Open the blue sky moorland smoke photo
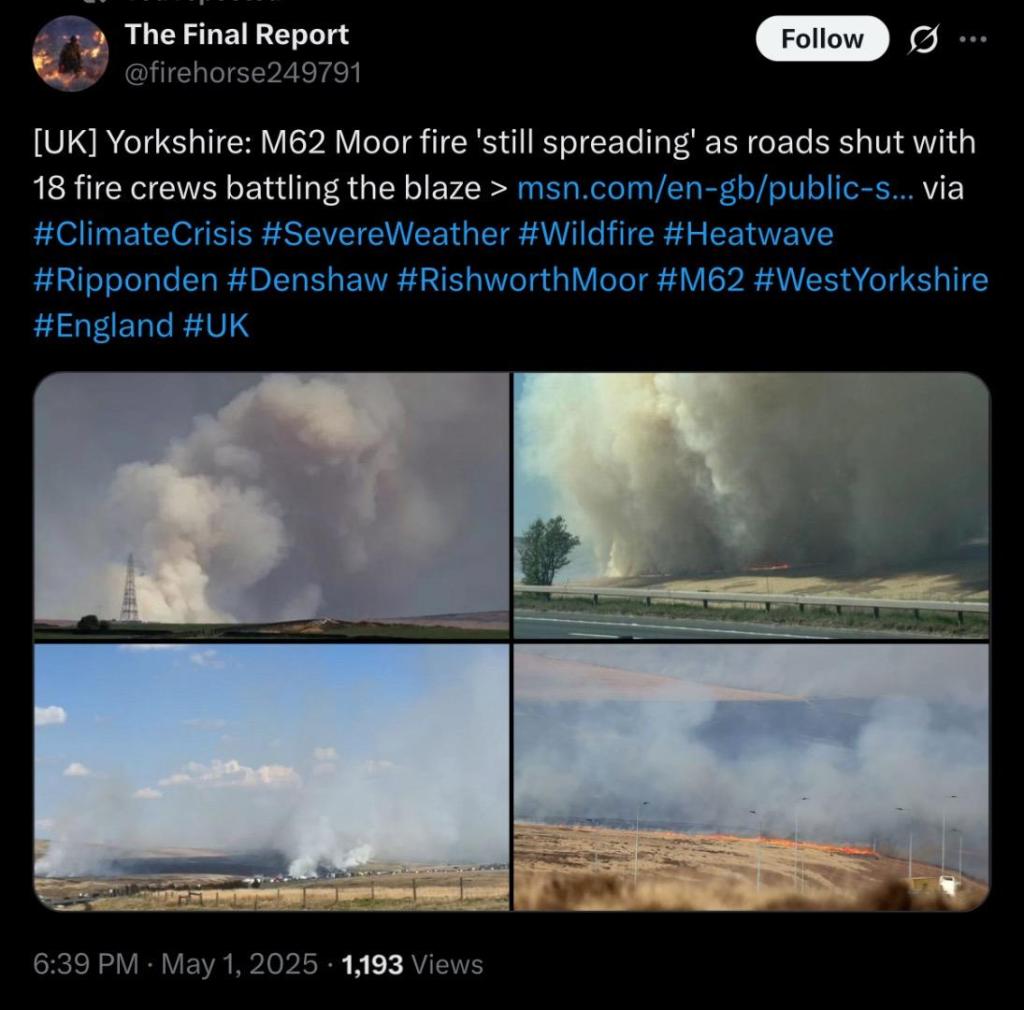This screenshot has height=1010, width=1024. (x=271, y=777)
